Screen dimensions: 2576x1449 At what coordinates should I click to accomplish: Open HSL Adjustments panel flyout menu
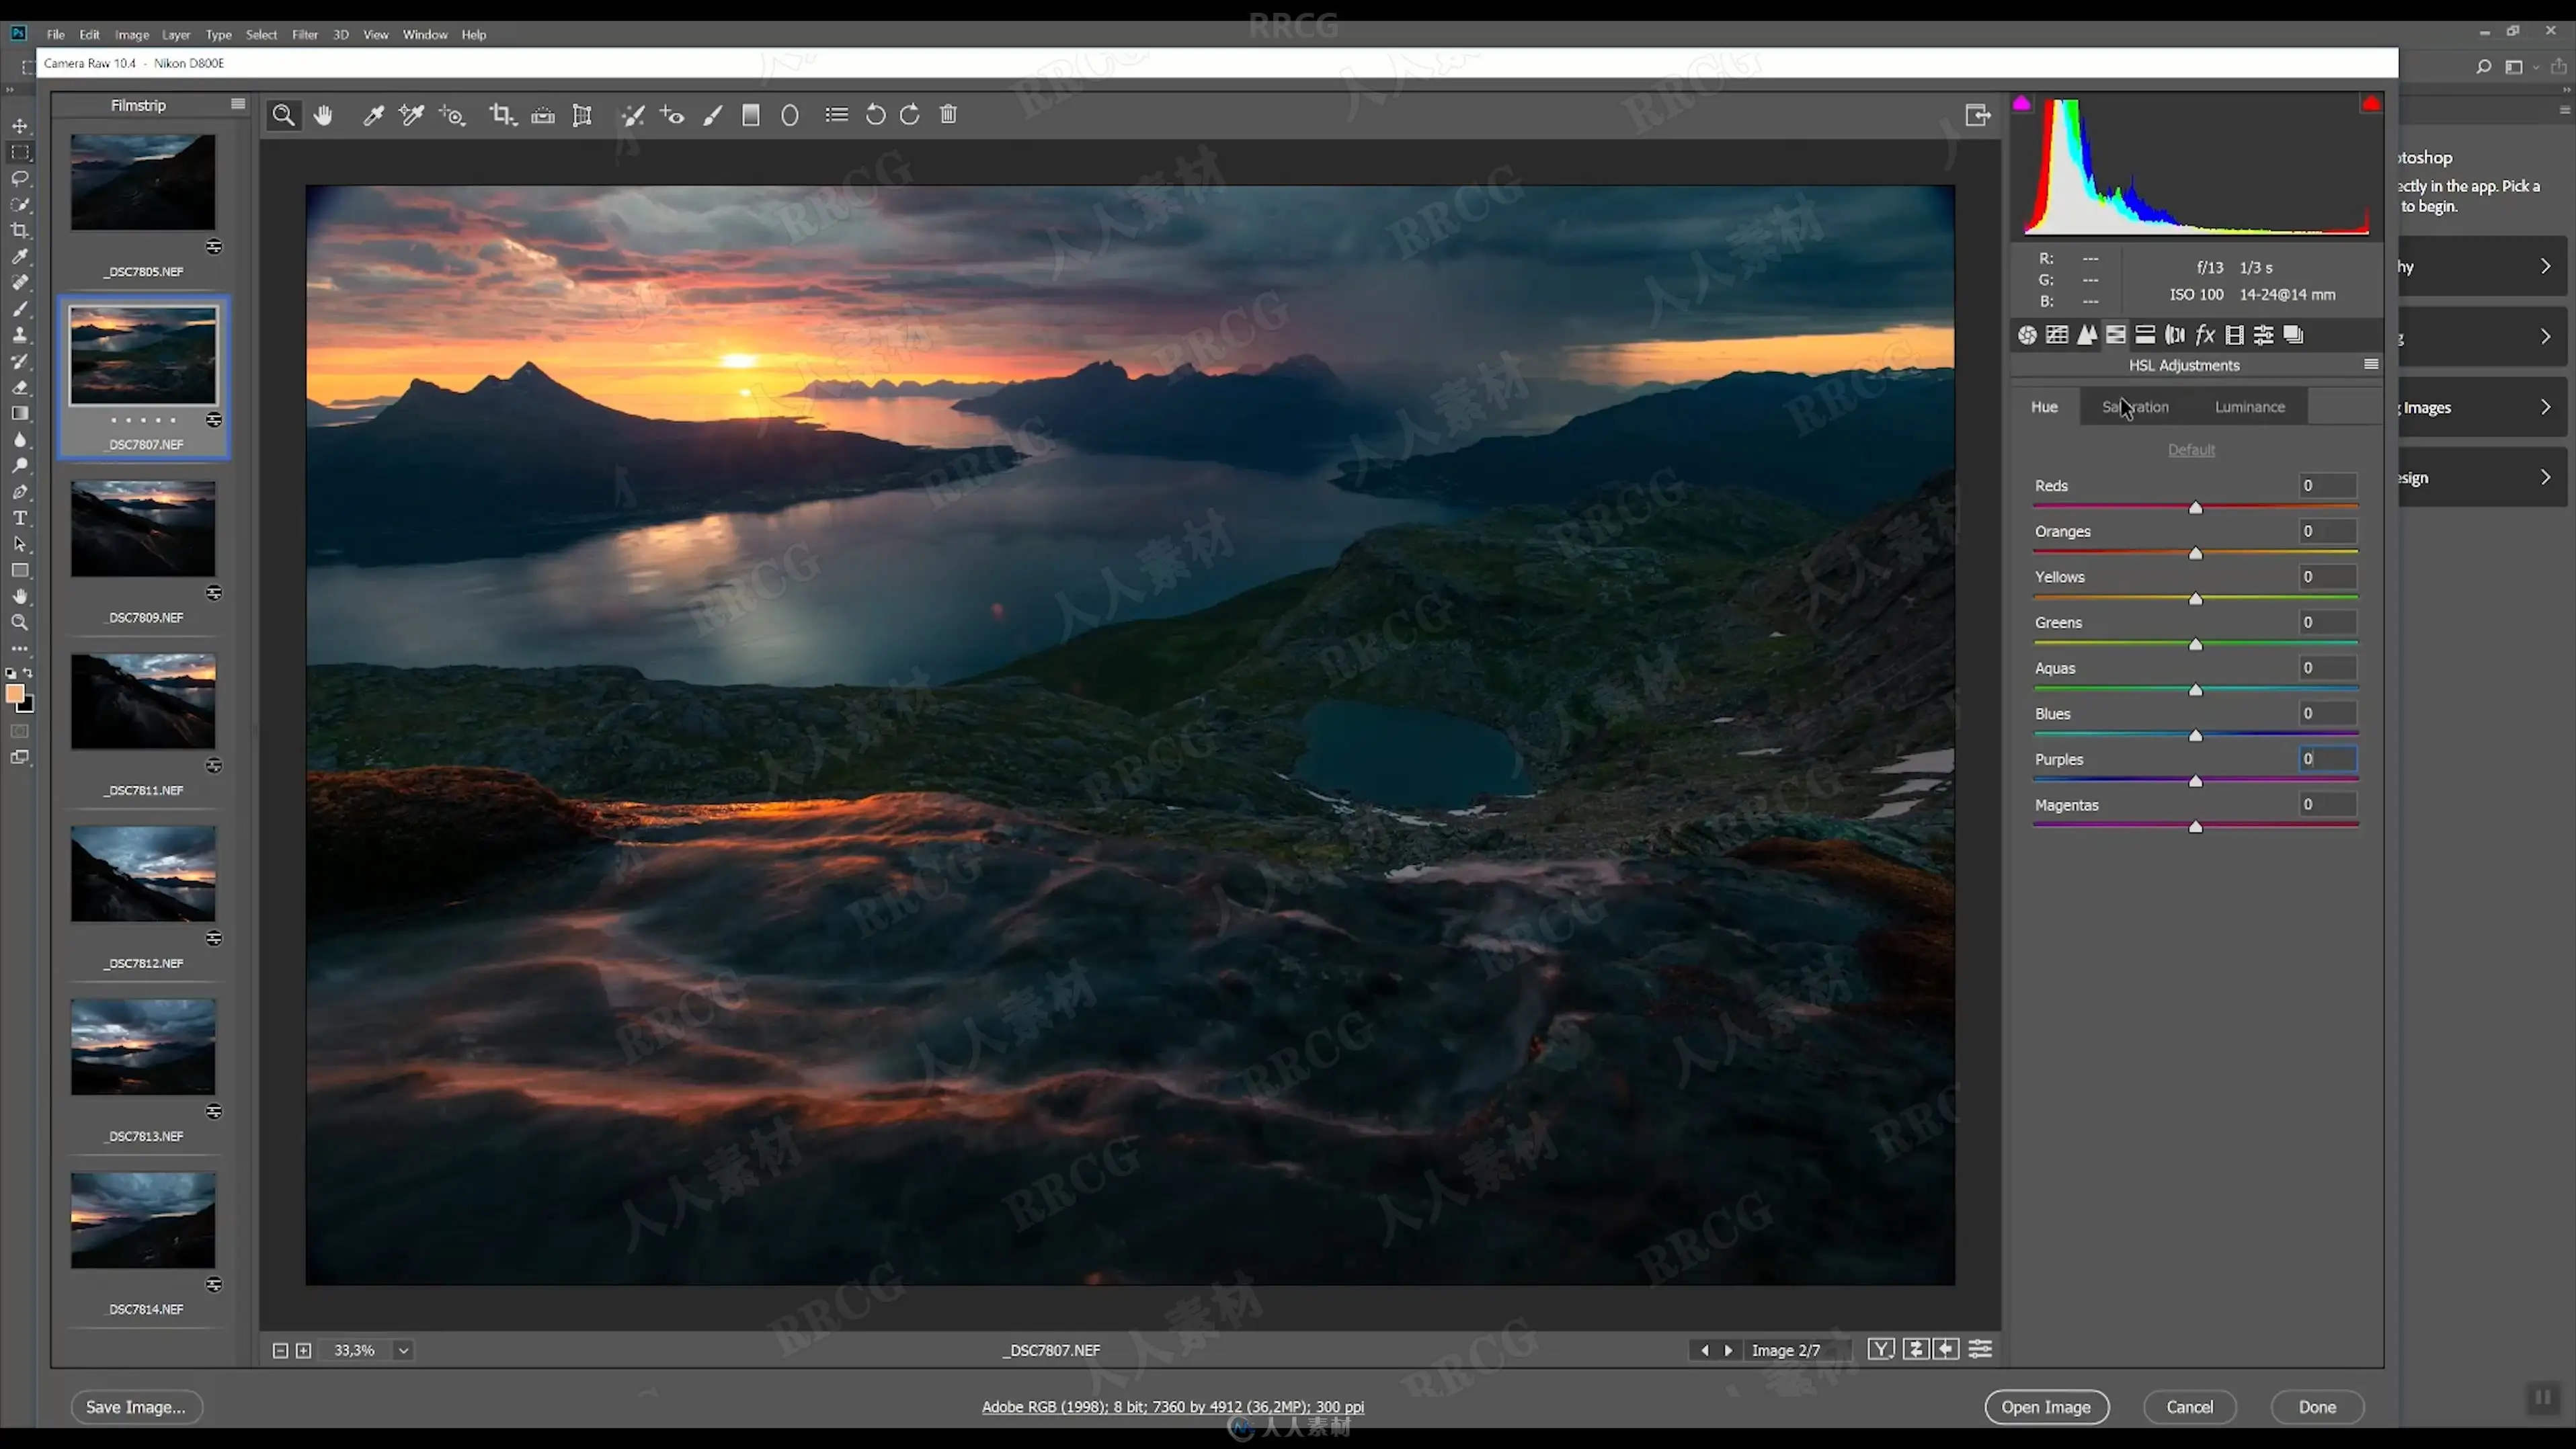click(2370, 365)
